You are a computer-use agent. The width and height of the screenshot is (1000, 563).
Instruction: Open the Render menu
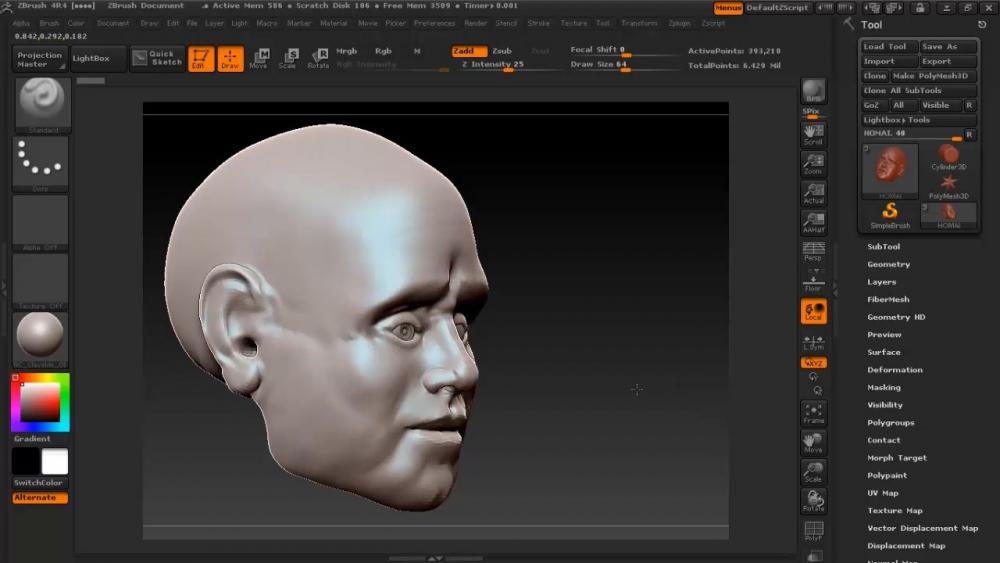pyautogui.click(x=476, y=23)
